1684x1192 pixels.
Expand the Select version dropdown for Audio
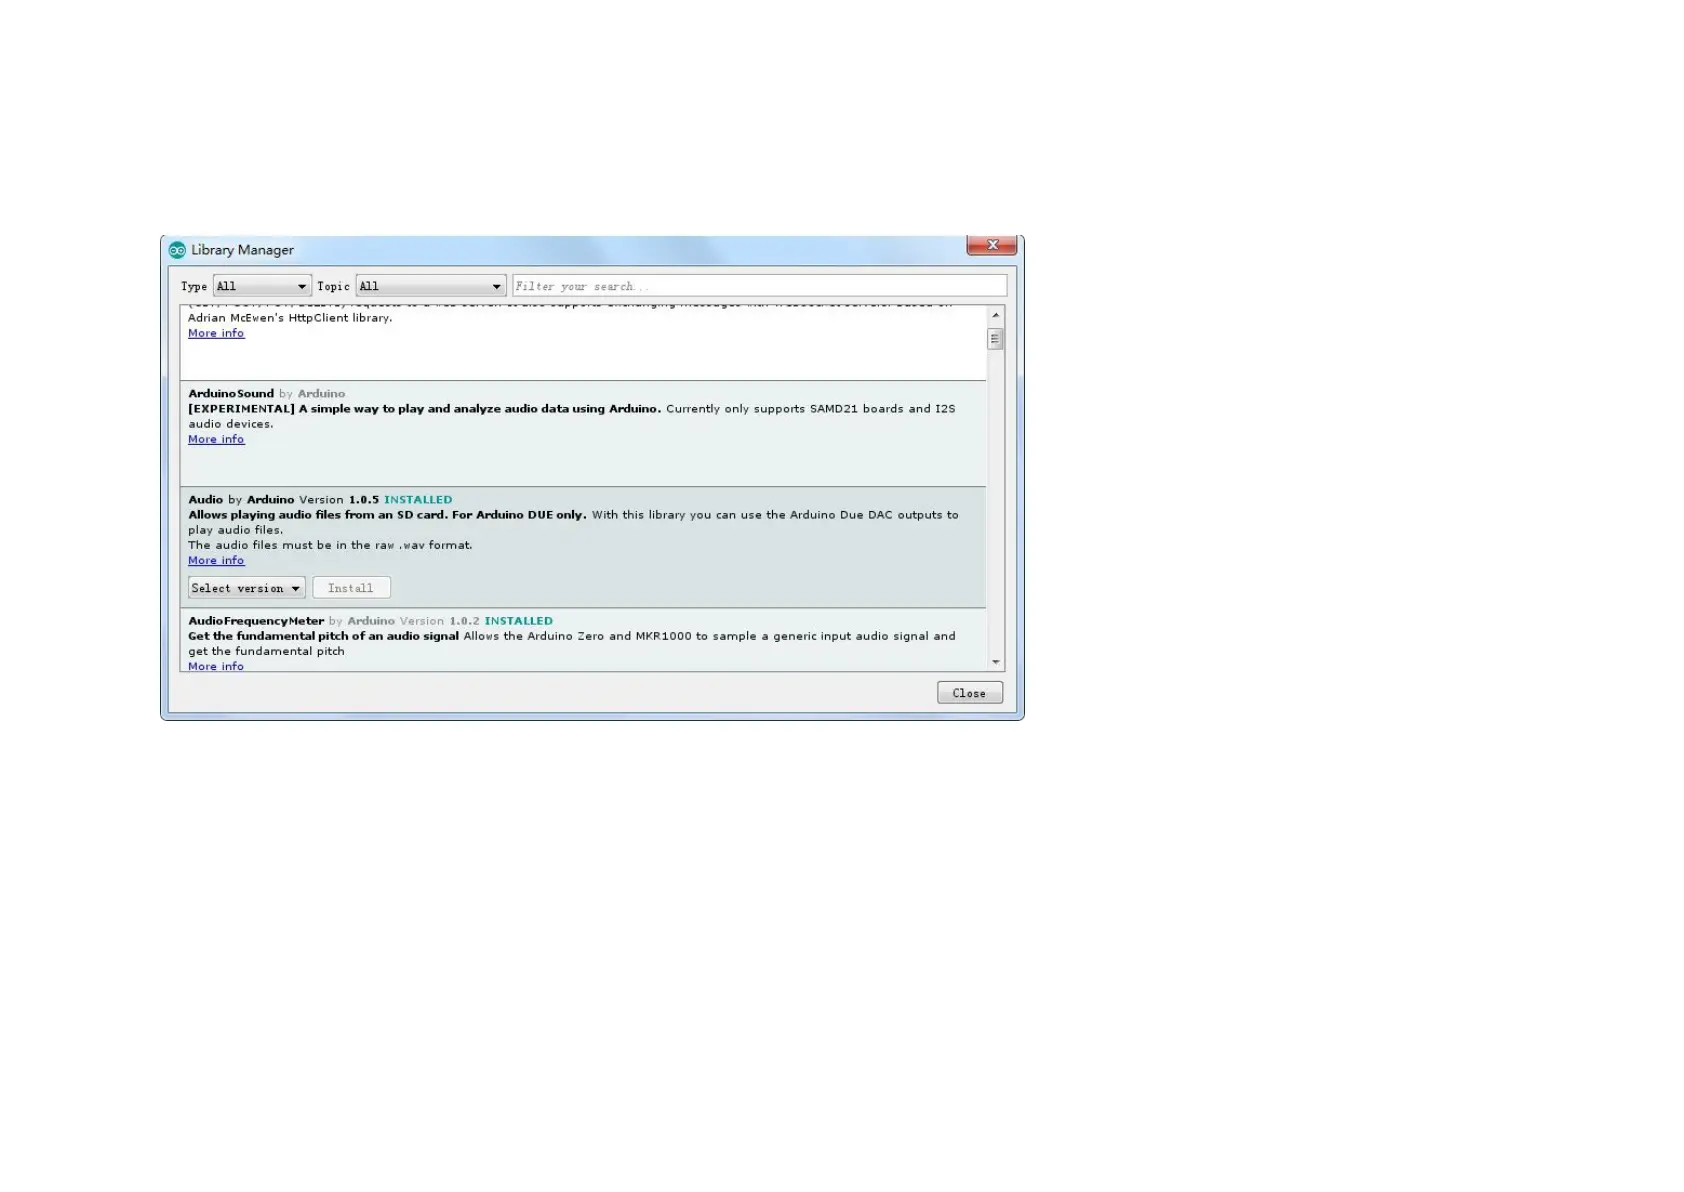point(246,588)
